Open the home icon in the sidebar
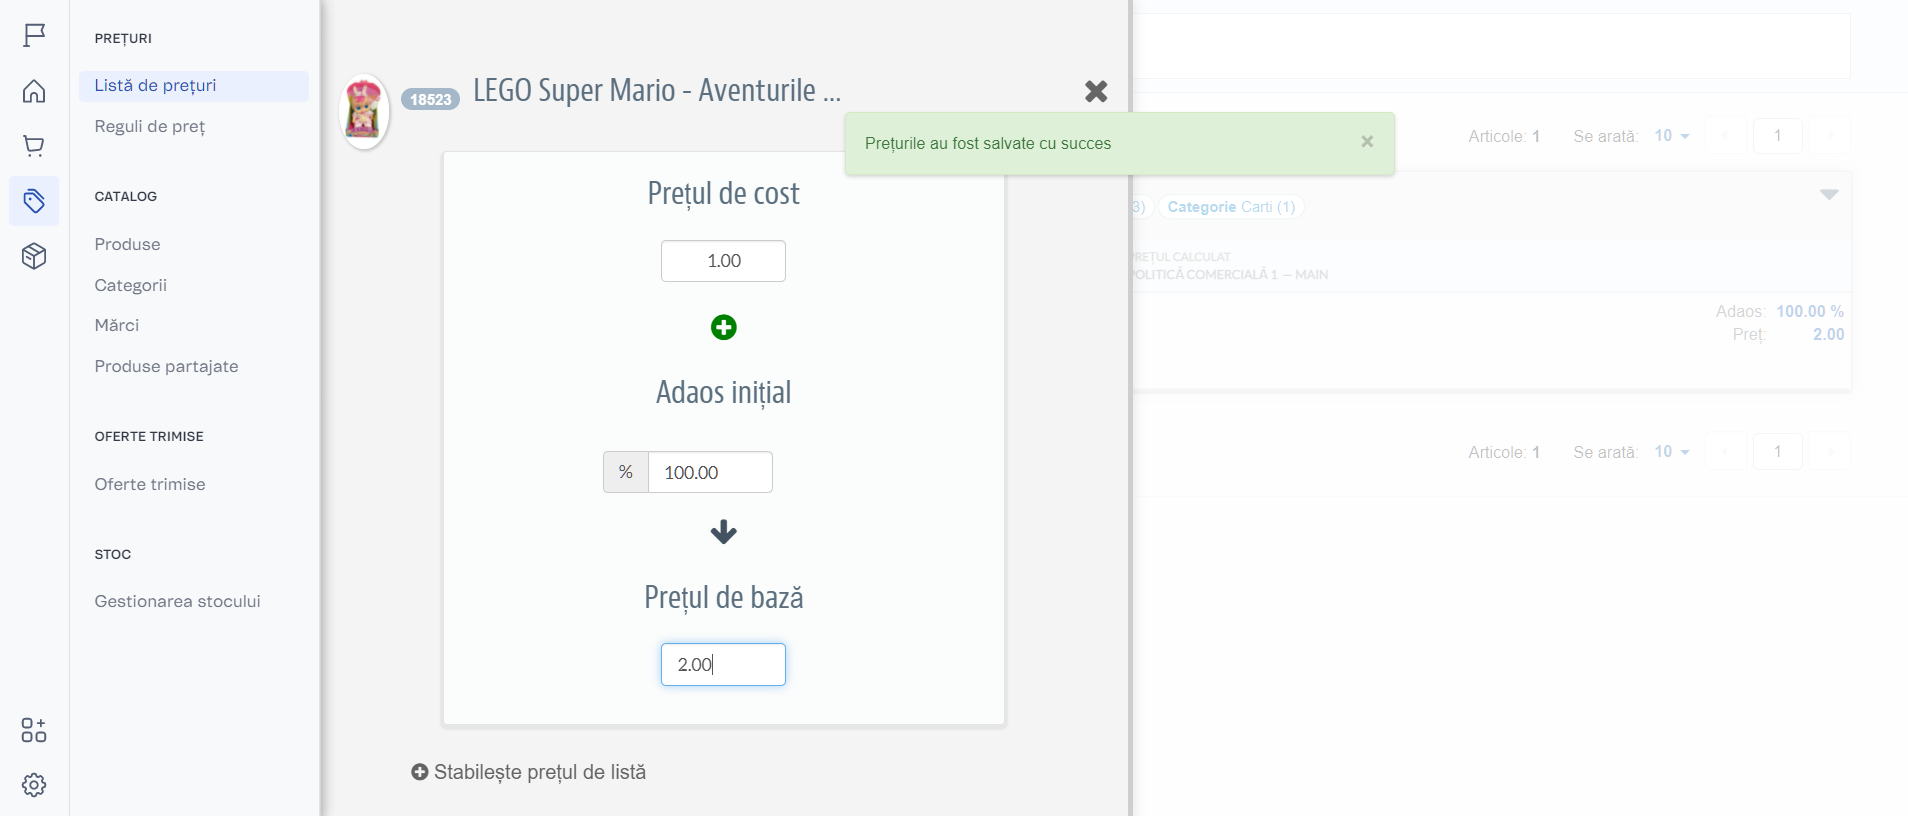The image size is (1908, 816). 34,91
